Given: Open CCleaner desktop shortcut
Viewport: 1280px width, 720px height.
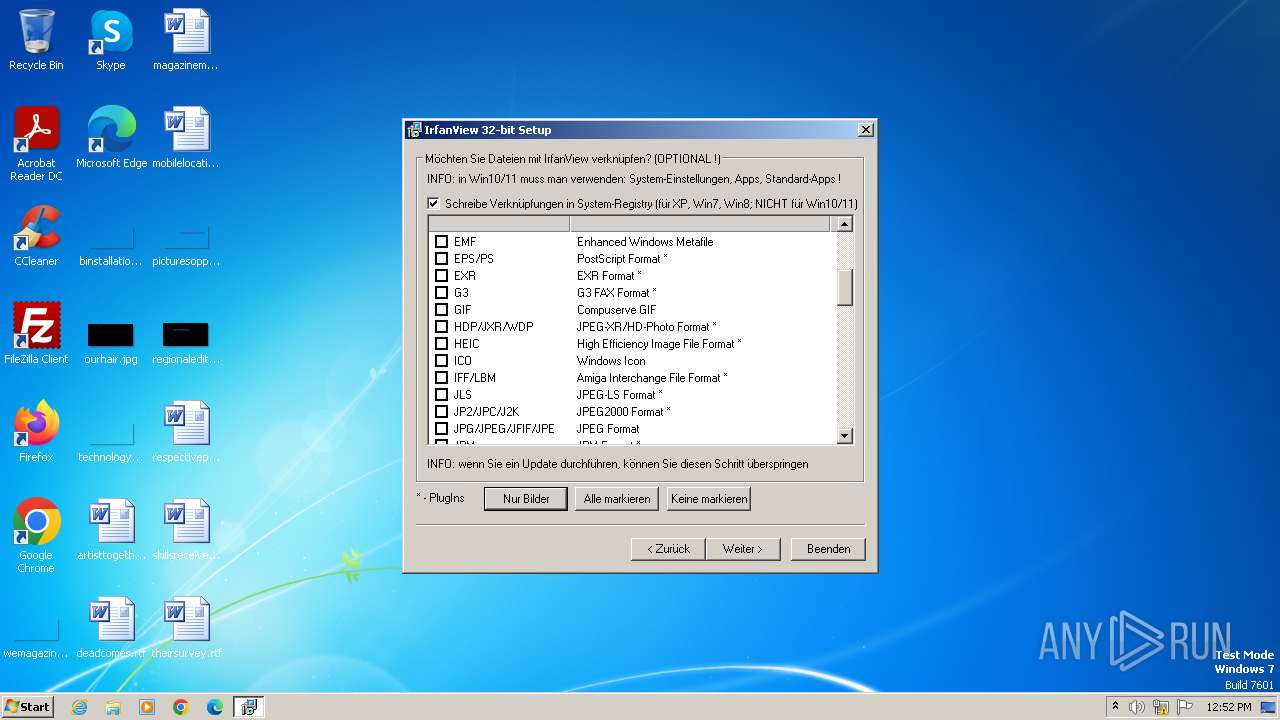Looking at the screenshot, I should (x=36, y=236).
